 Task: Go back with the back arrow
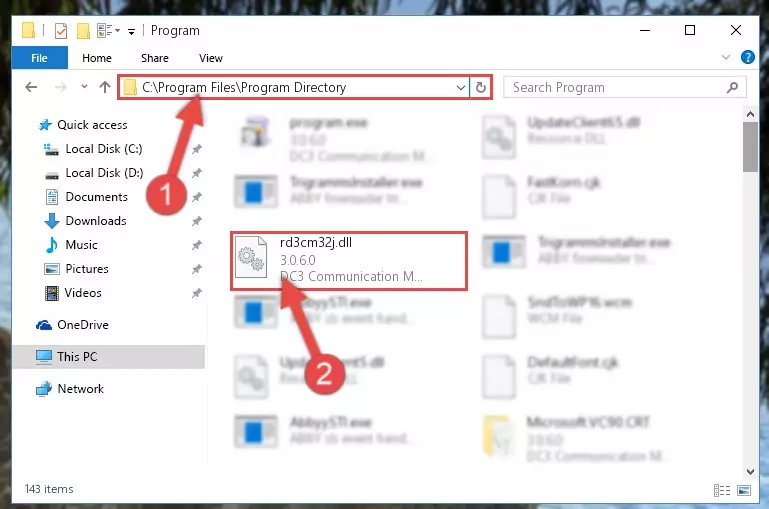[x=31, y=87]
